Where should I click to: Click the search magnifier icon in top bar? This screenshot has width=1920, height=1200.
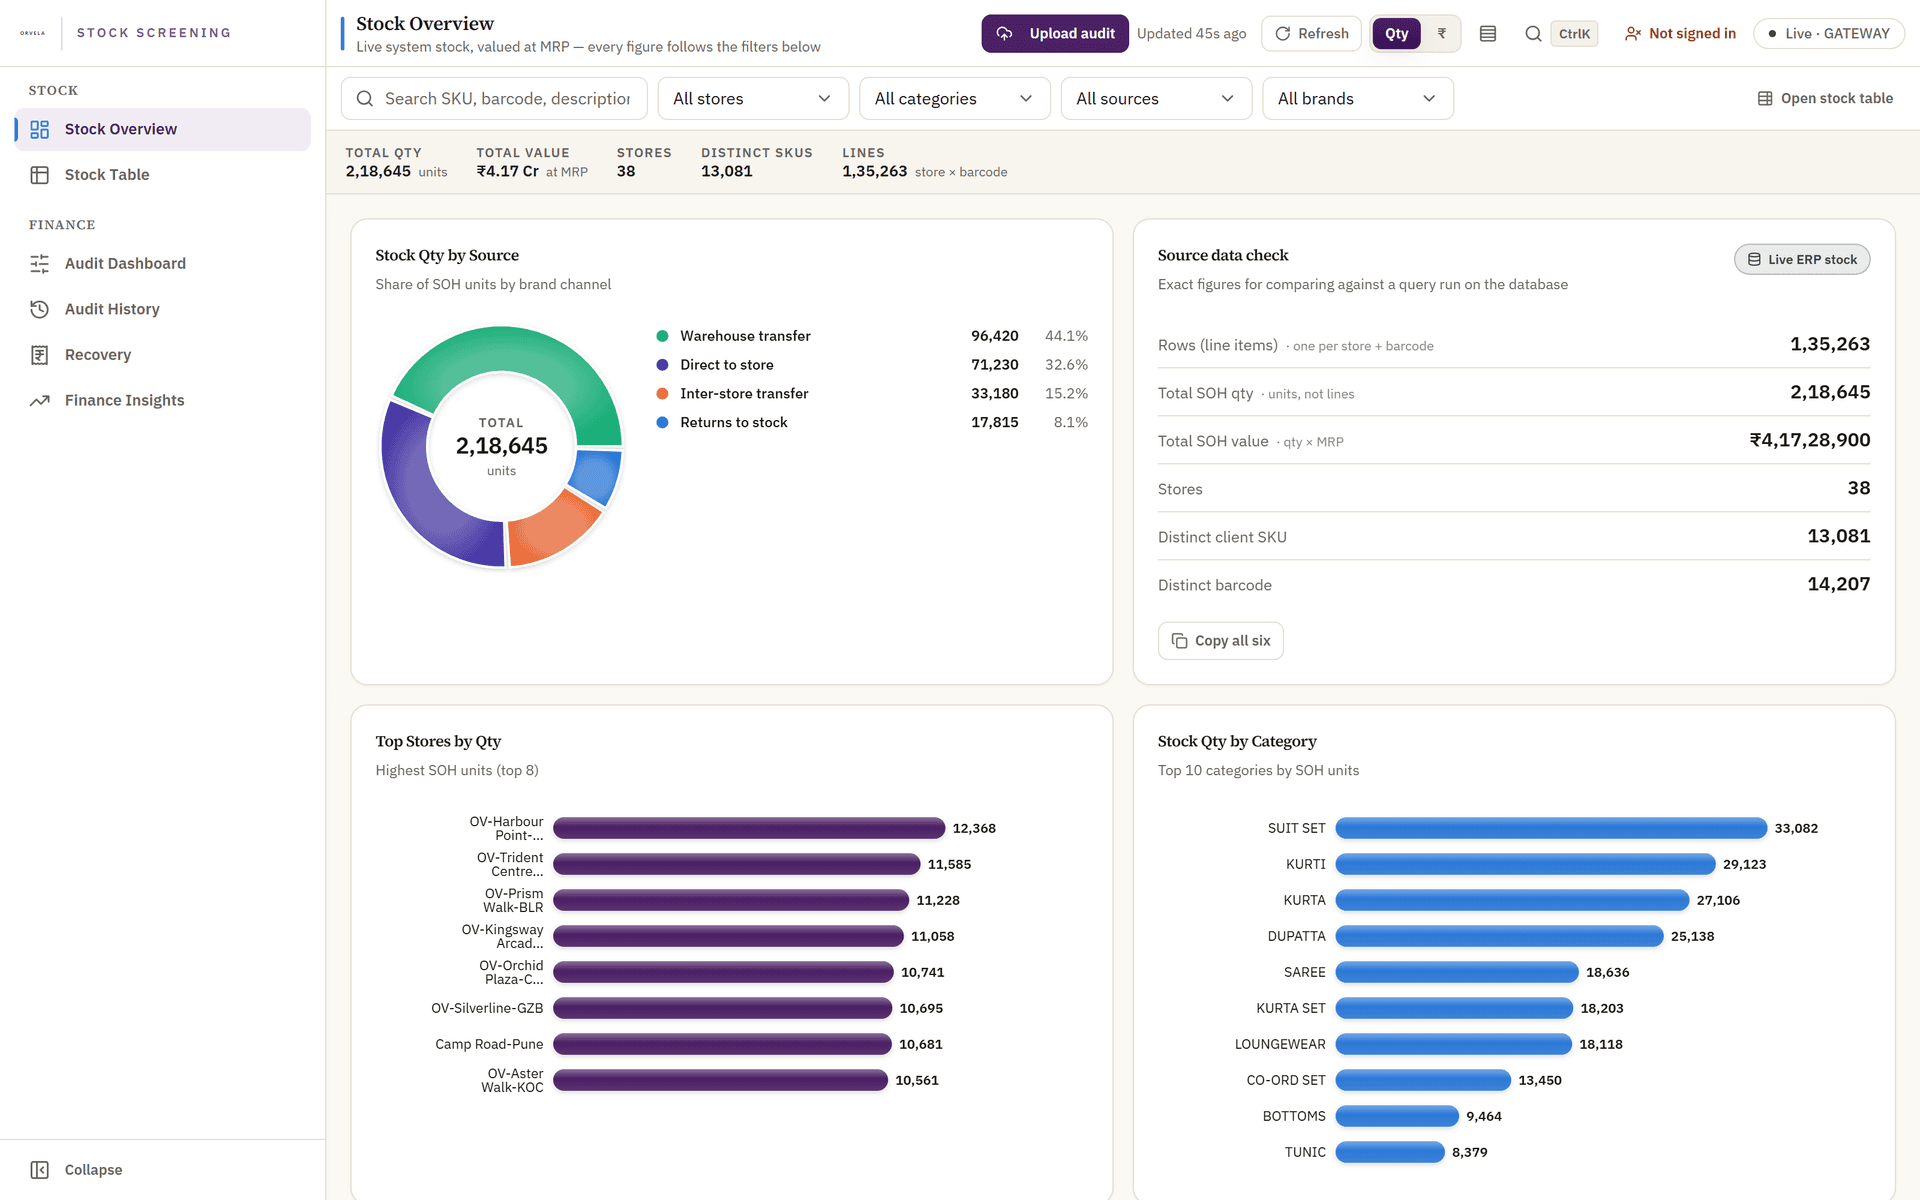pyautogui.click(x=1533, y=34)
